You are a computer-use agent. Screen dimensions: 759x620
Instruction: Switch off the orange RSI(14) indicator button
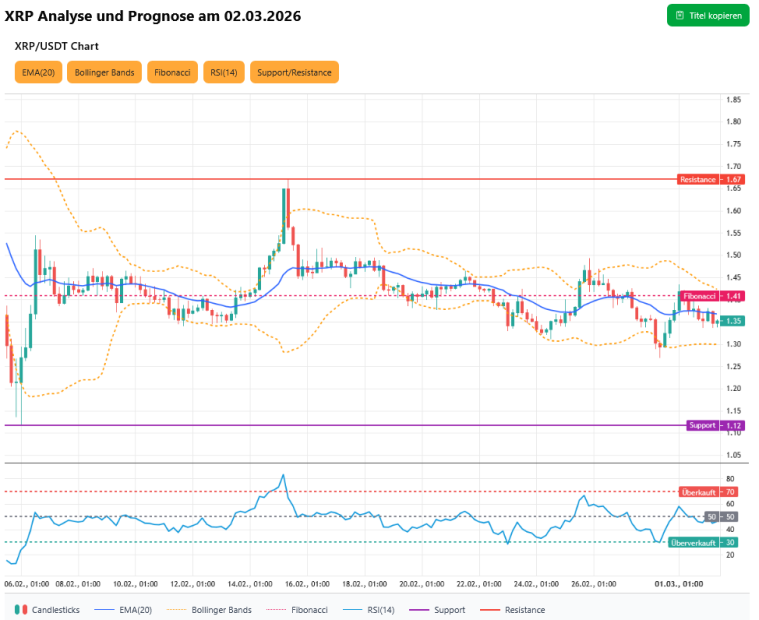[x=223, y=72]
